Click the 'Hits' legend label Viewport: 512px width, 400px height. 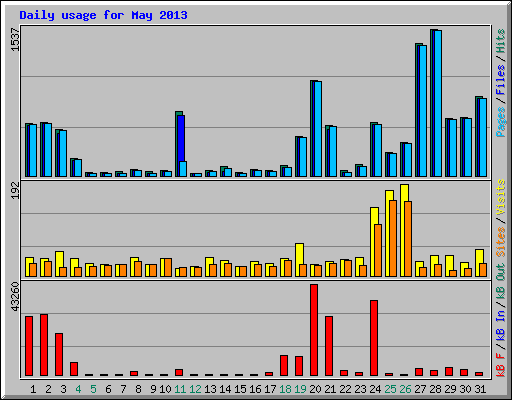(500, 41)
